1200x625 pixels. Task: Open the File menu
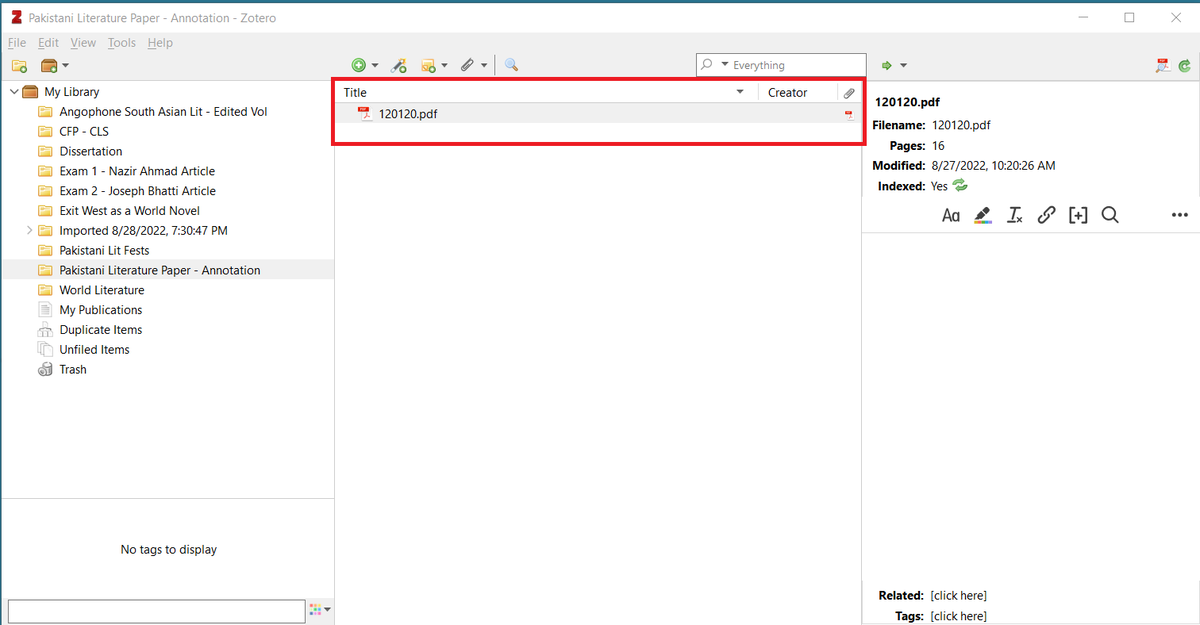[17, 43]
